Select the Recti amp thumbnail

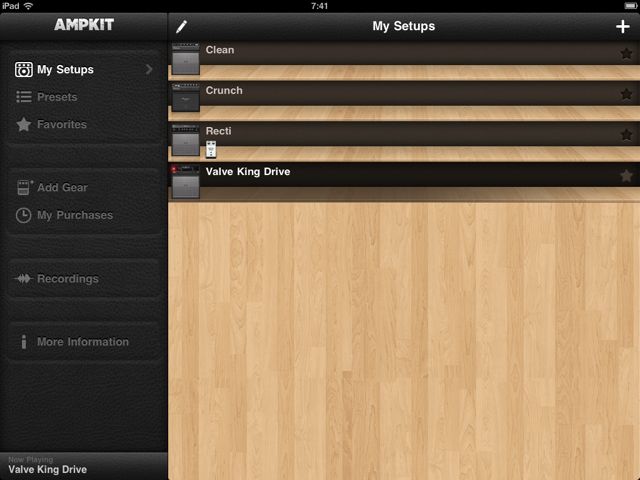[186, 140]
